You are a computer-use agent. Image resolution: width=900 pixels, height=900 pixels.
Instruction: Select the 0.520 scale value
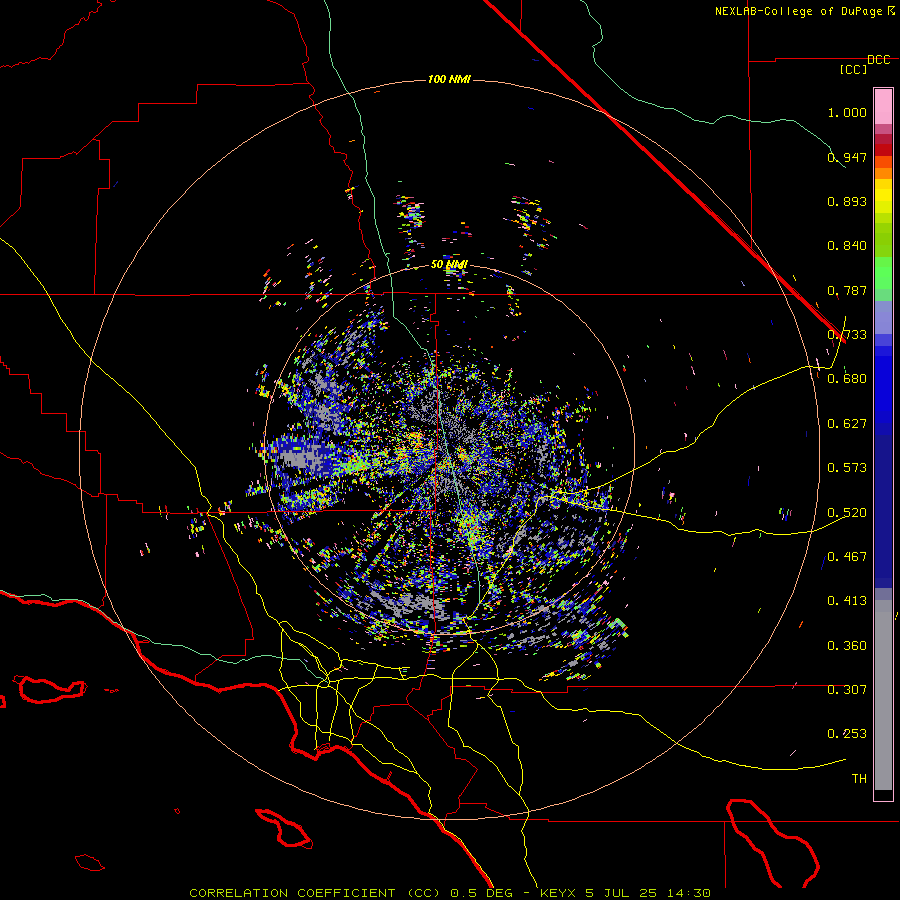tap(847, 513)
